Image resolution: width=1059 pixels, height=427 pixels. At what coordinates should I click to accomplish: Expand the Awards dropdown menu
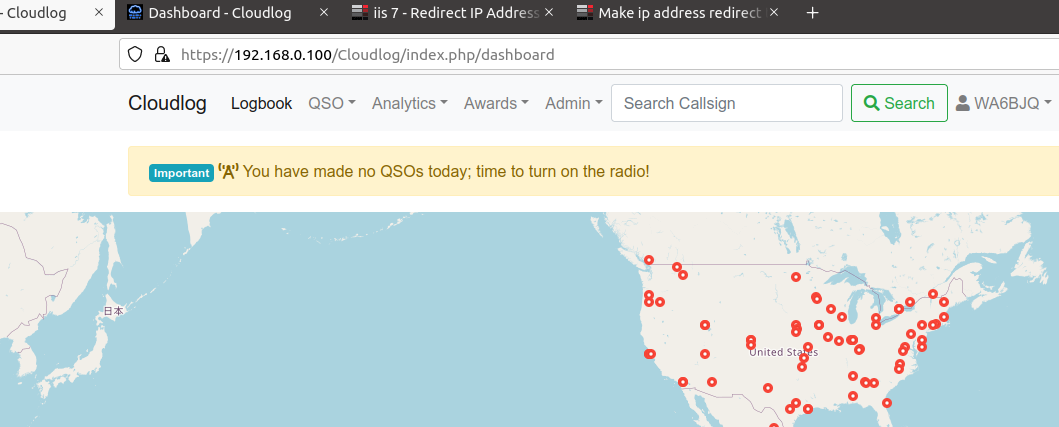pos(496,103)
